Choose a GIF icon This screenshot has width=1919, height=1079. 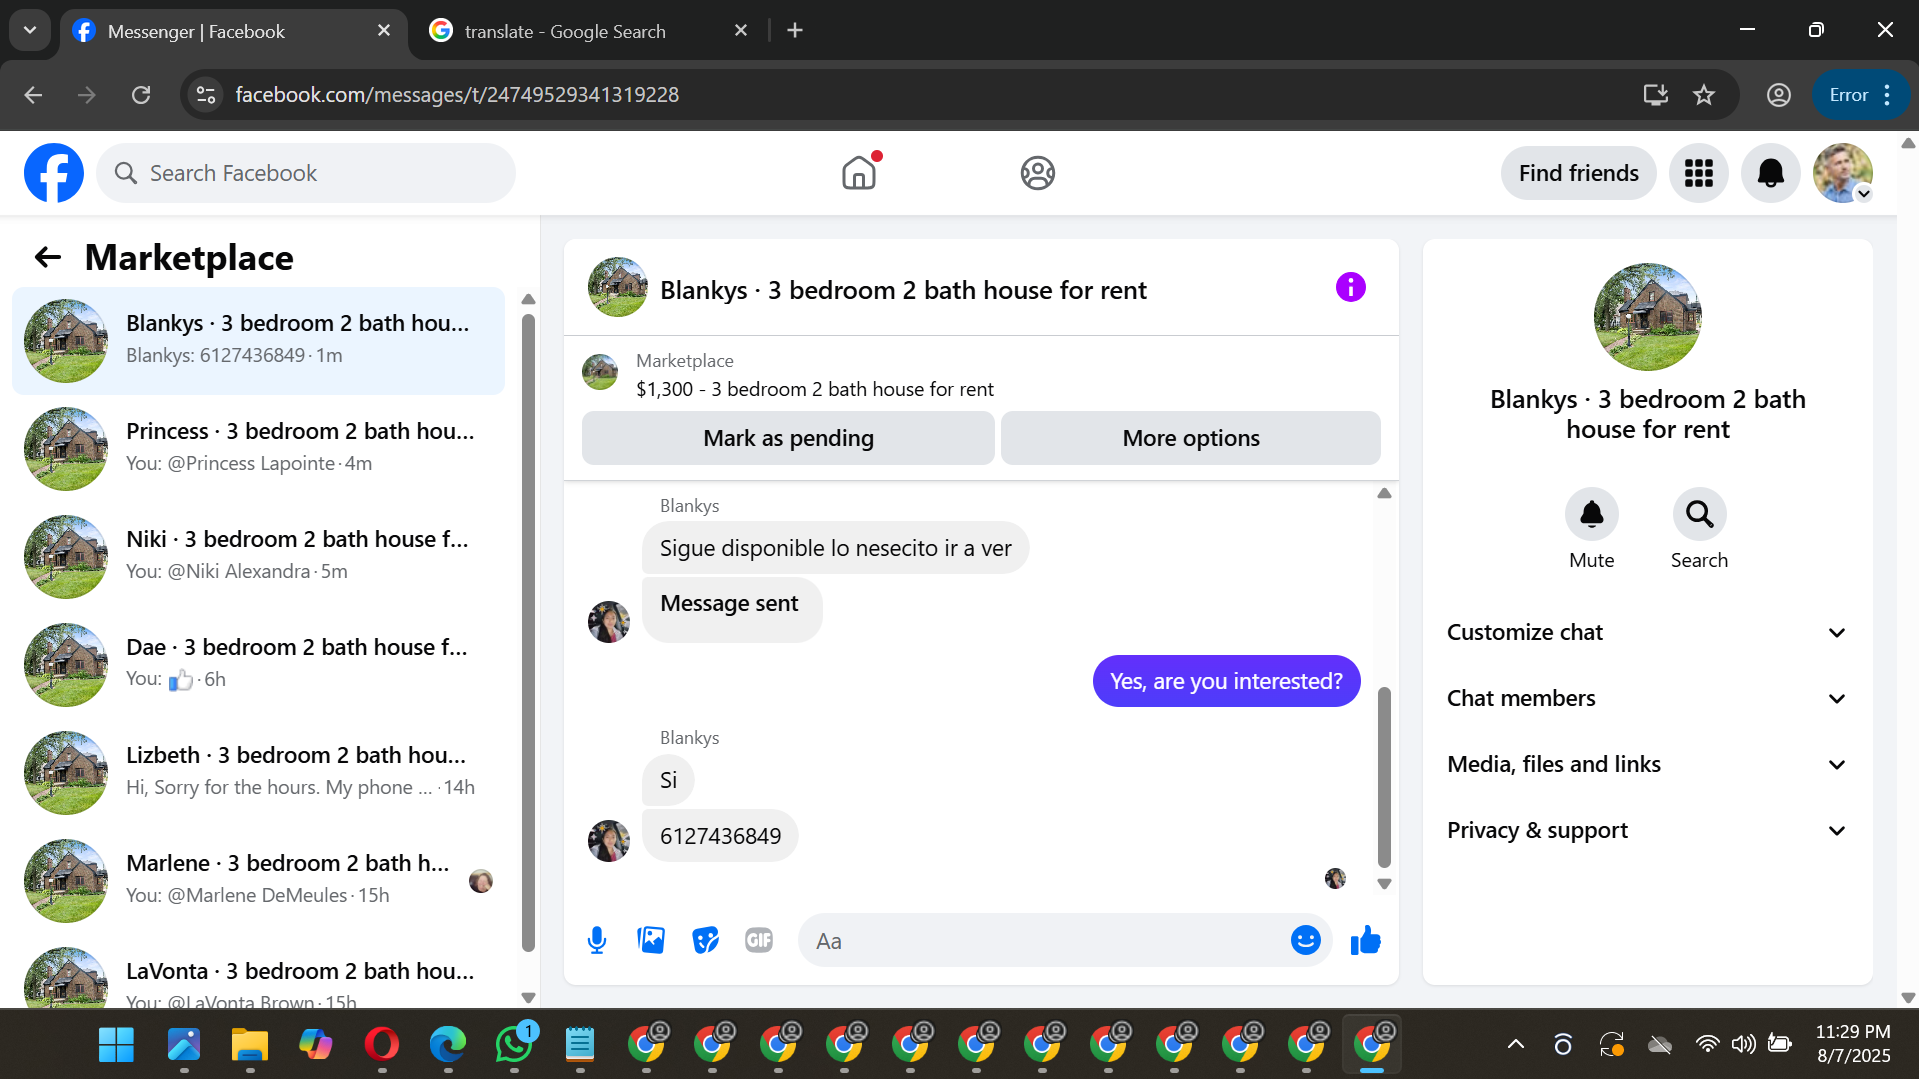click(759, 941)
